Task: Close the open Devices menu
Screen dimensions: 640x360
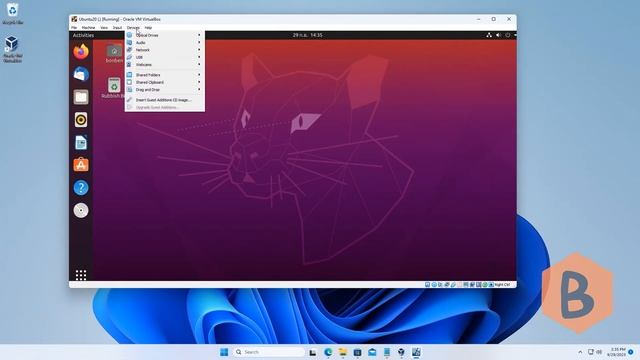Action: pyautogui.click(x=133, y=28)
